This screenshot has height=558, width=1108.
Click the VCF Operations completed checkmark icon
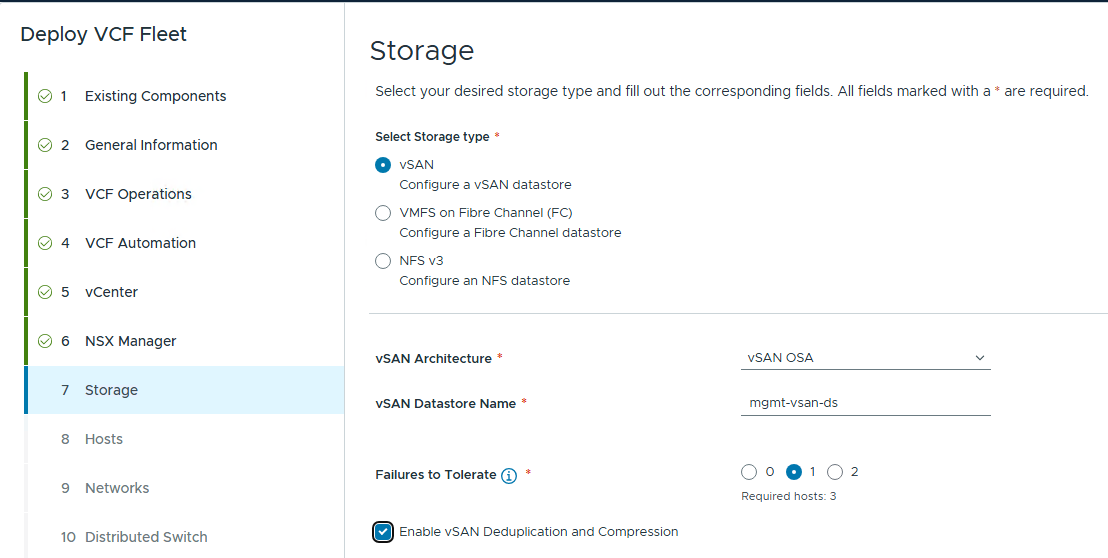click(45, 195)
